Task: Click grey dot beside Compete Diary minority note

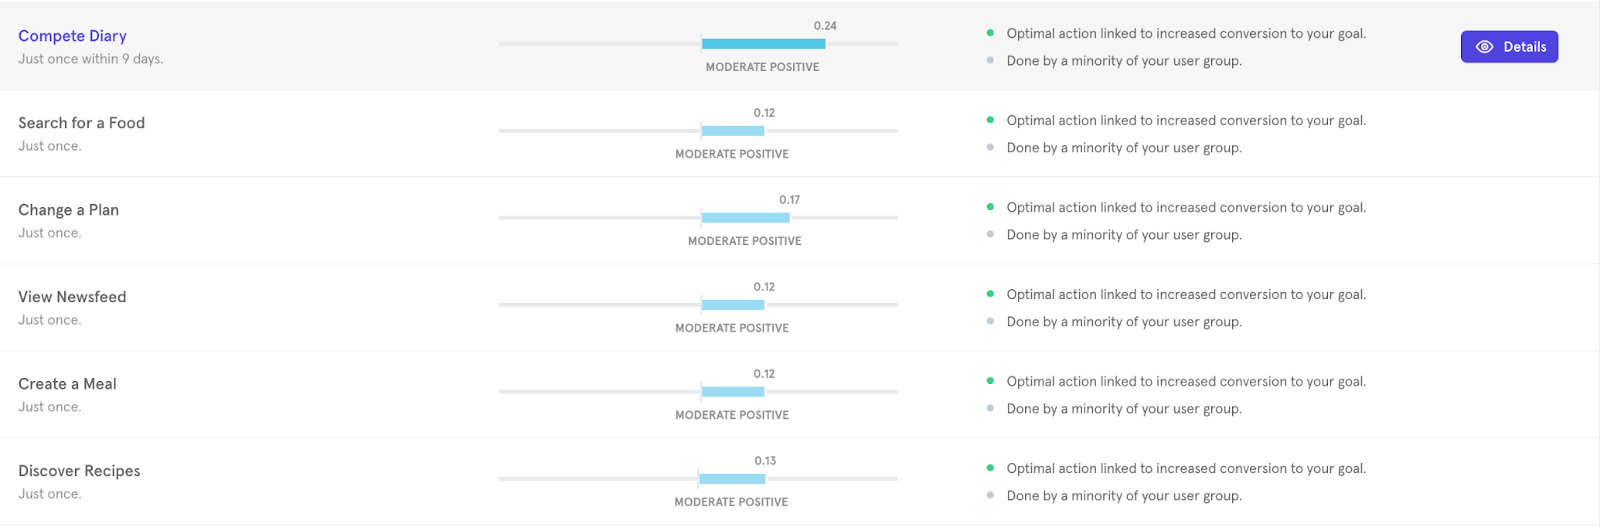Action: click(990, 60)
